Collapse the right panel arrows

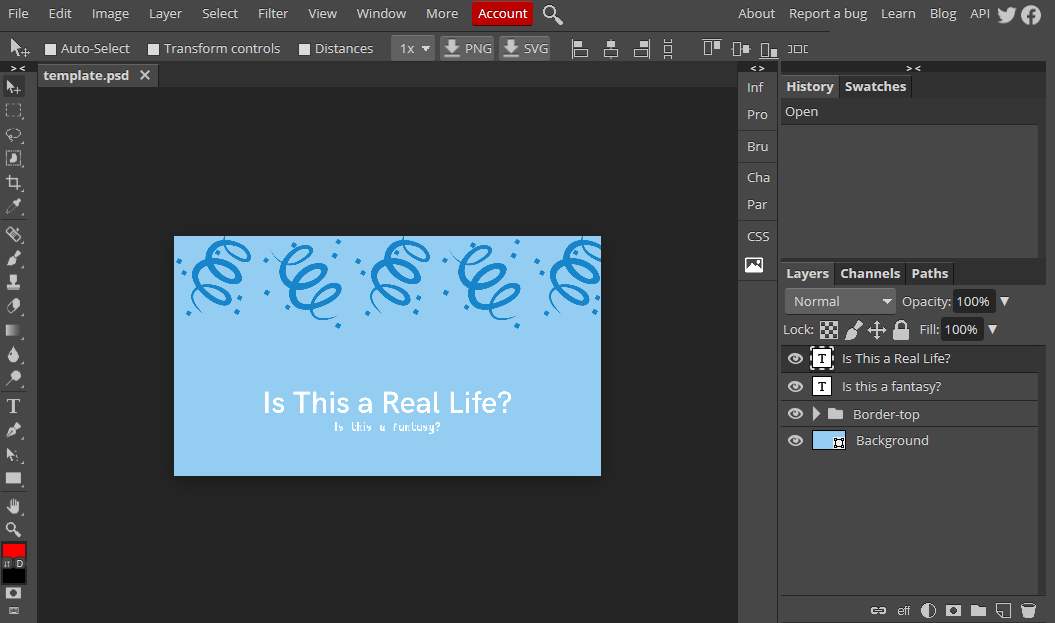913,69
